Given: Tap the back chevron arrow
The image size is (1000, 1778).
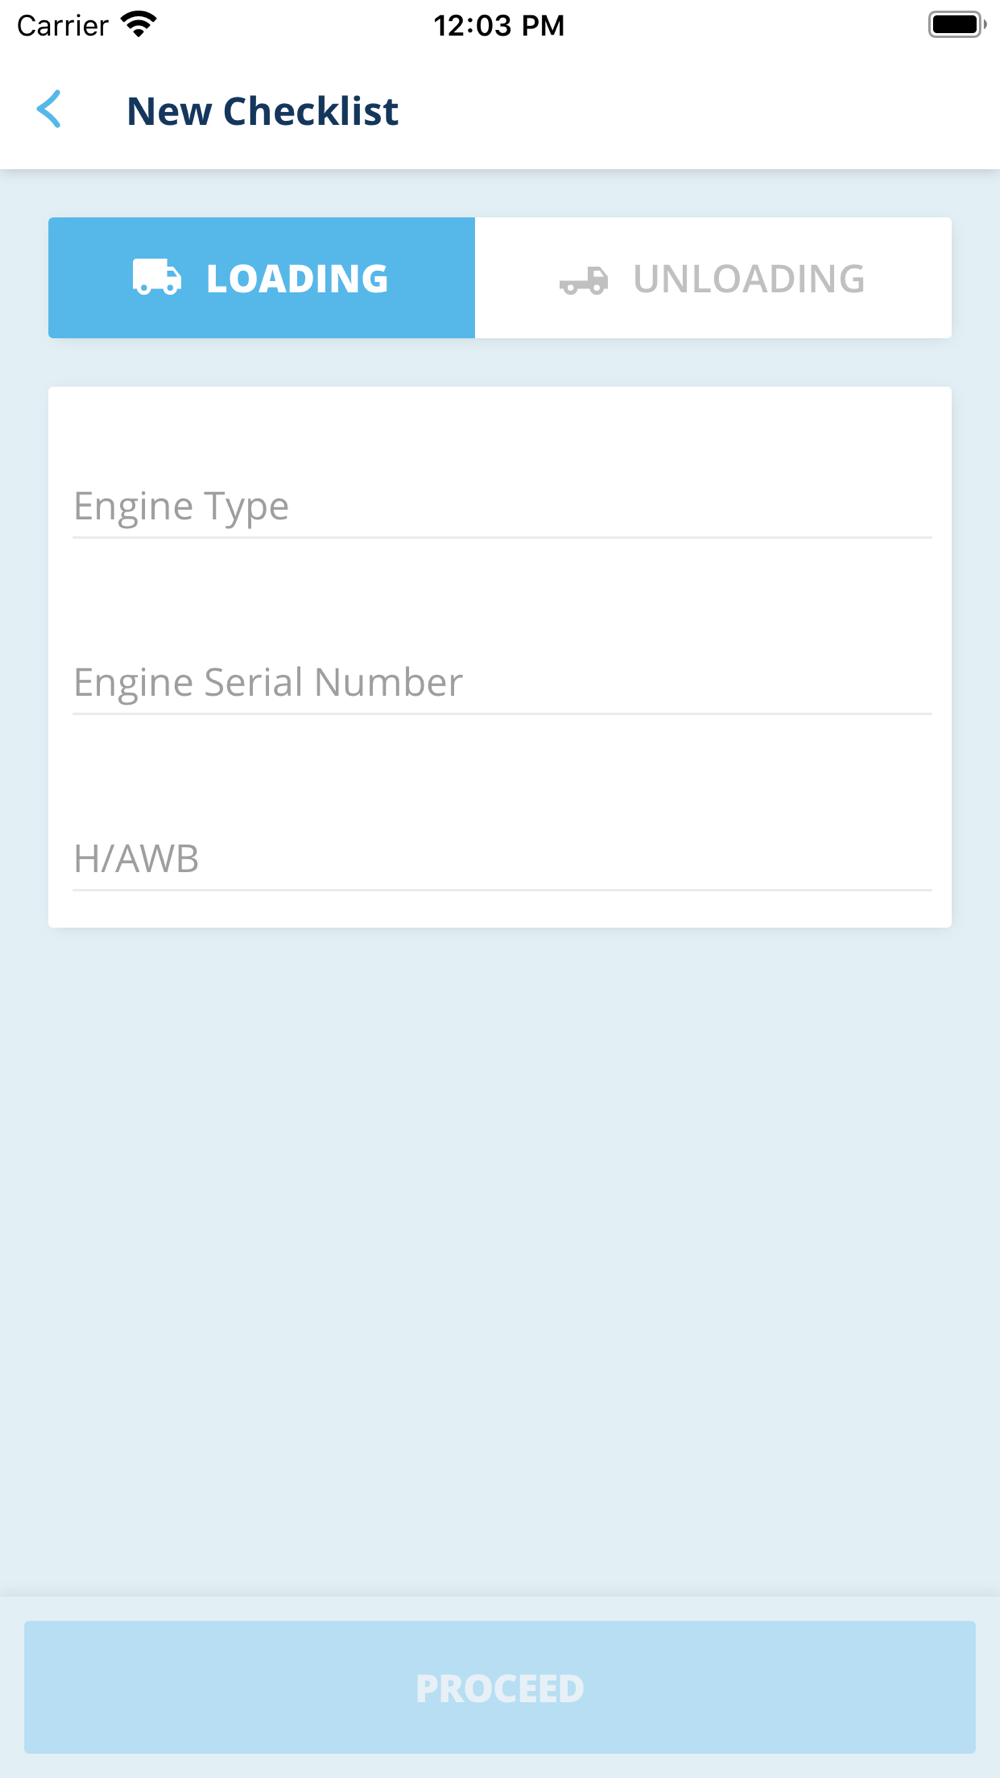Looking at the screenshot, I should point(49,110).
